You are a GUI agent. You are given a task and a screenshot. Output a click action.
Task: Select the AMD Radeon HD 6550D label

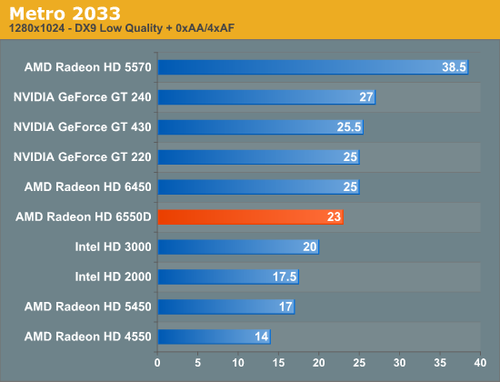84,217
